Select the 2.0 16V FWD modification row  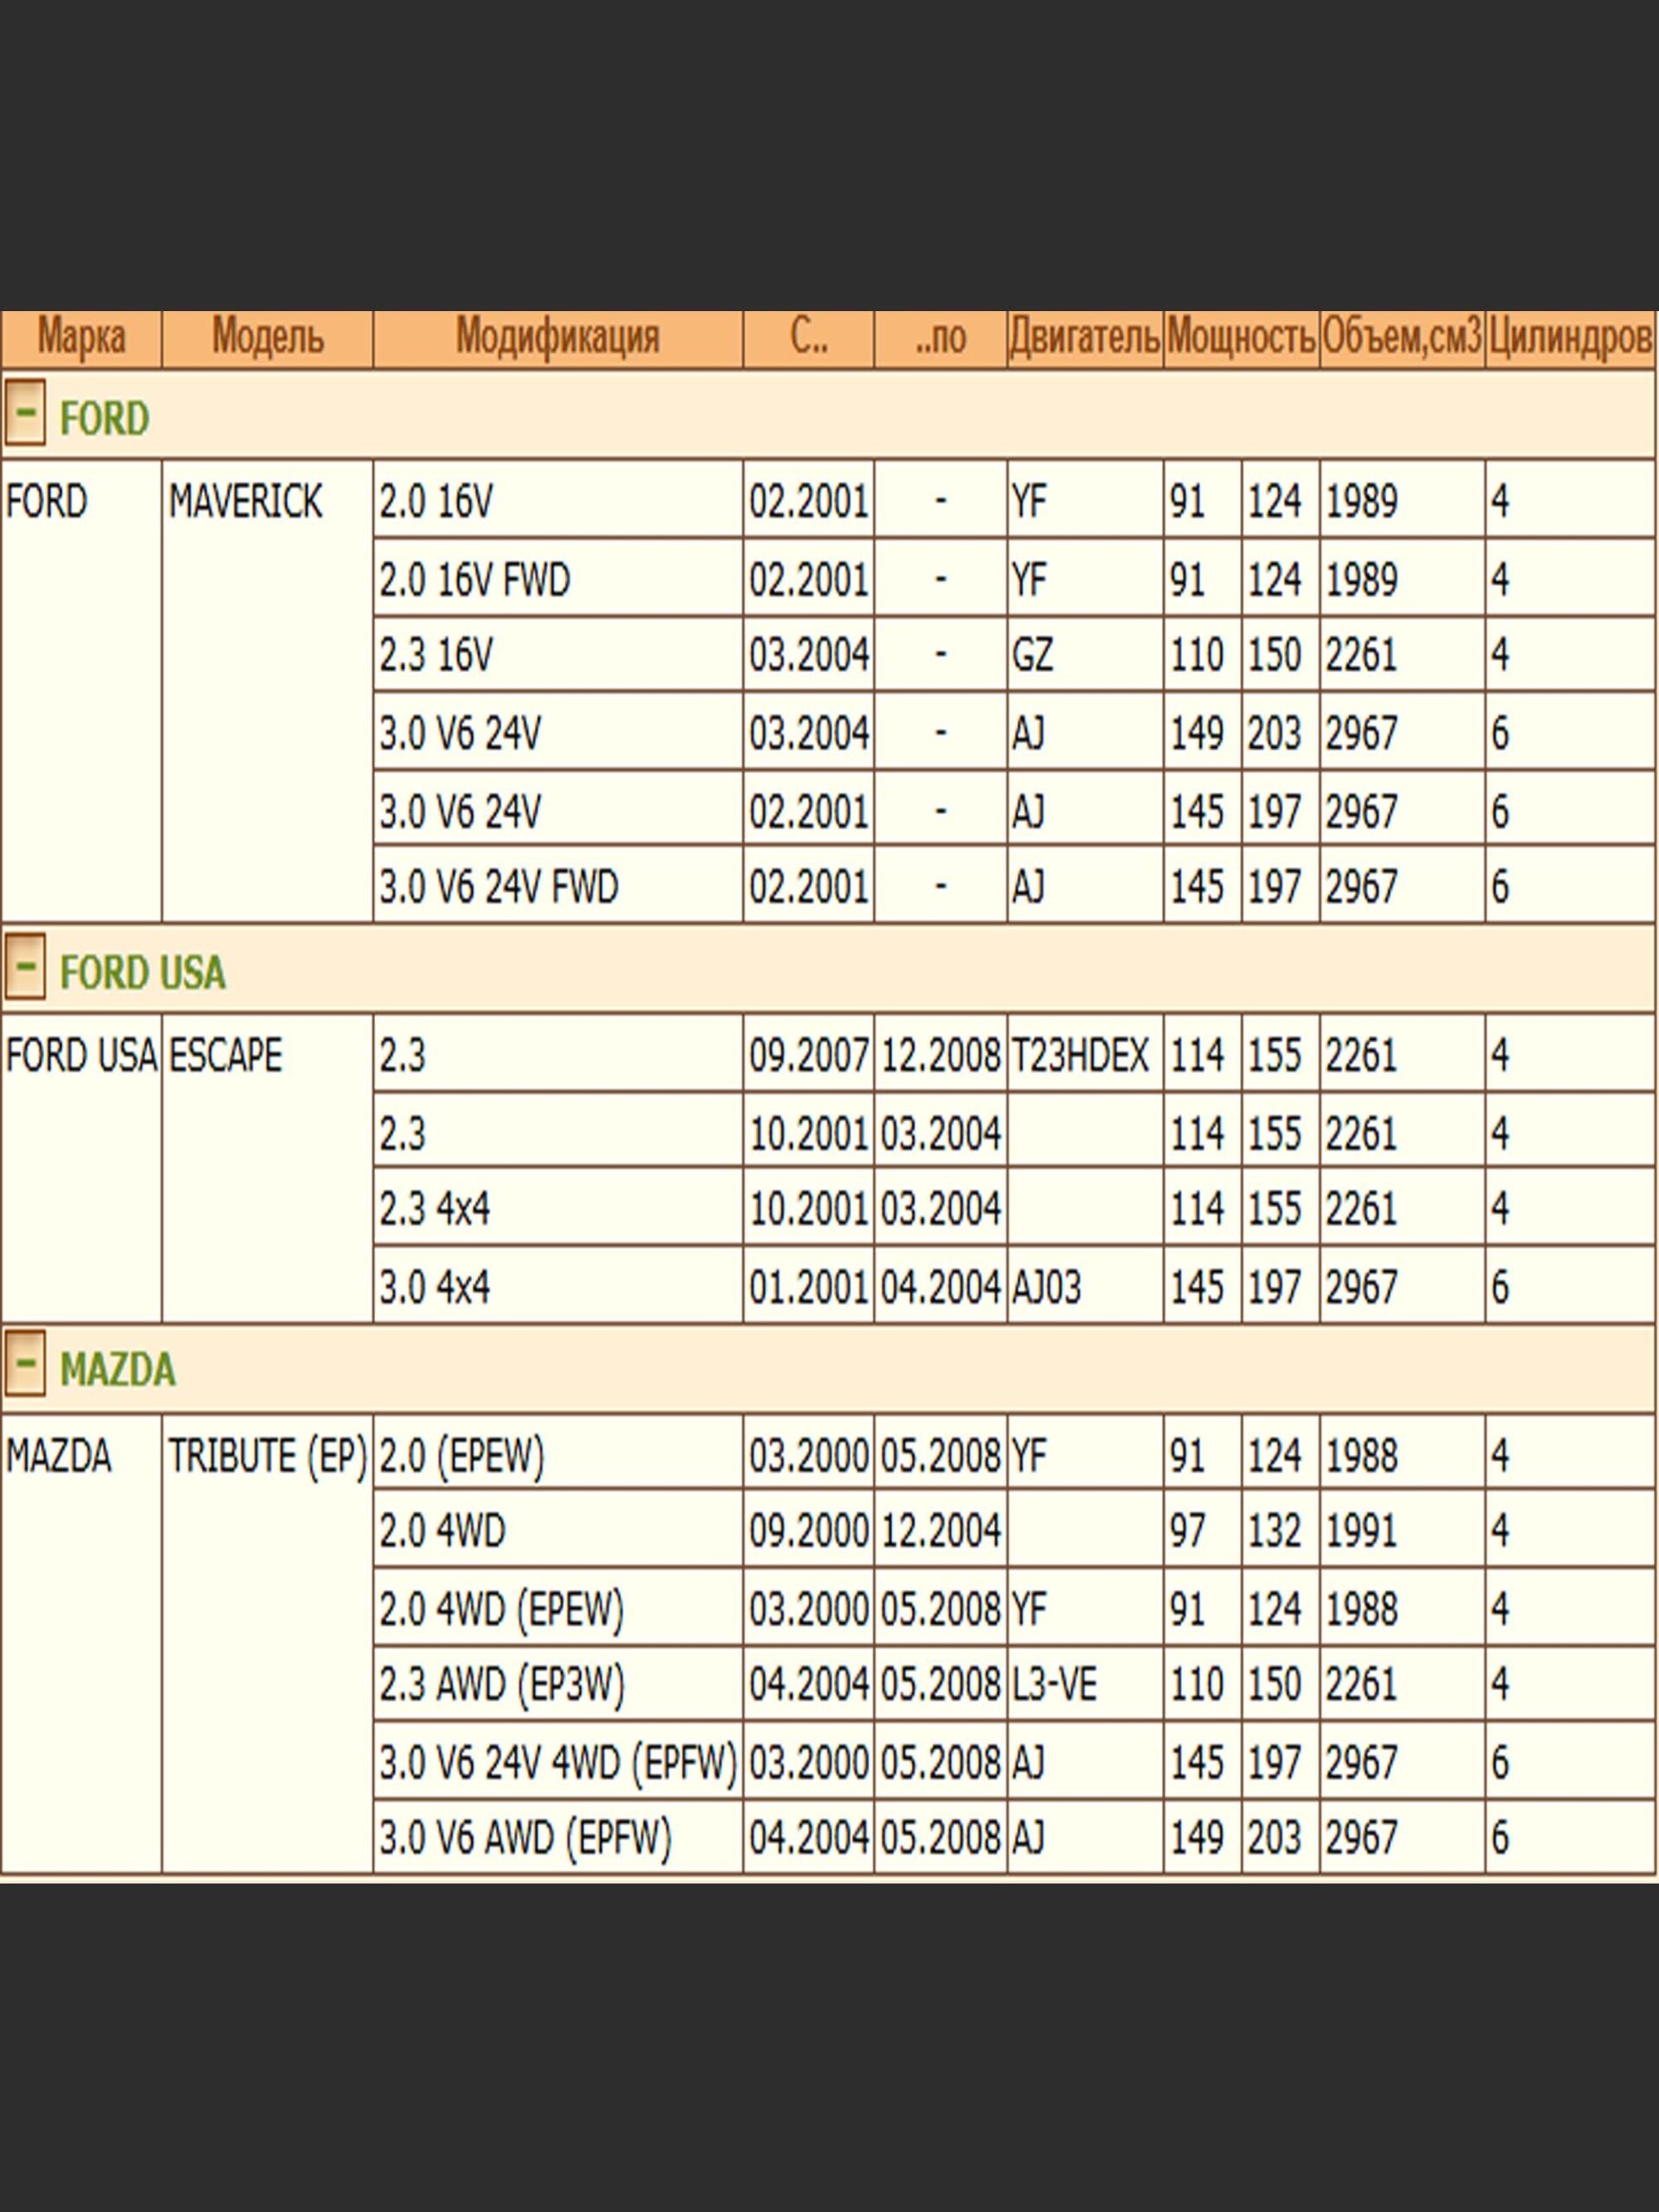[474, 580]
